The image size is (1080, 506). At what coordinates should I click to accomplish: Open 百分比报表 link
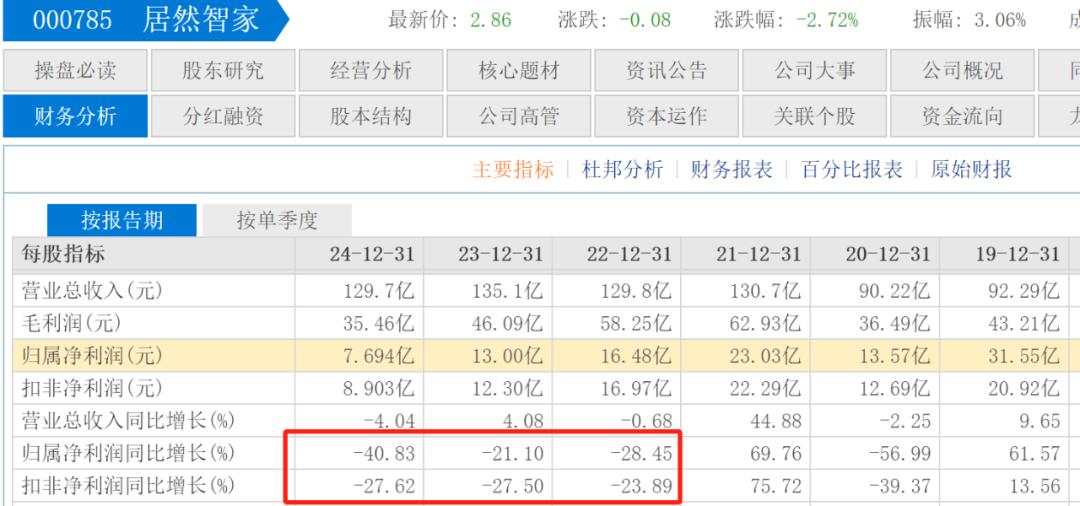pos(852,169)
